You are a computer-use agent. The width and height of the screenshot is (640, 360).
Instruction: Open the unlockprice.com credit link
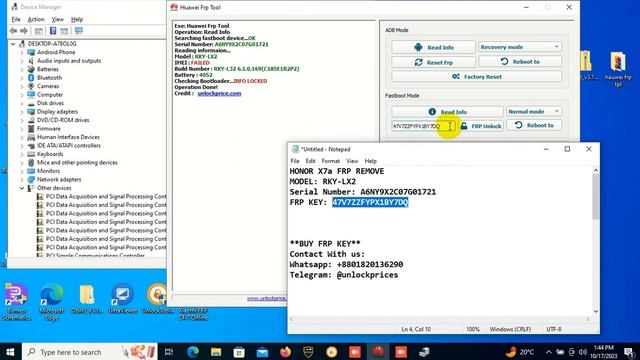(219, 93)
